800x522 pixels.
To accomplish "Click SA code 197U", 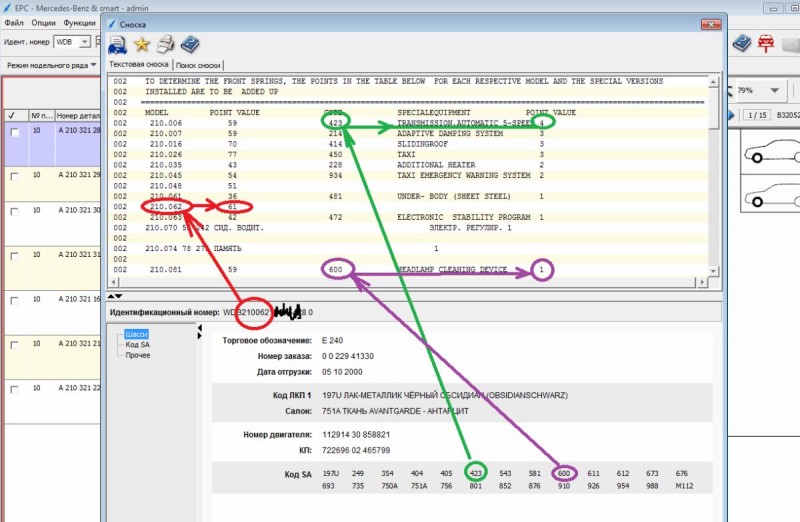I will (331, 473).
